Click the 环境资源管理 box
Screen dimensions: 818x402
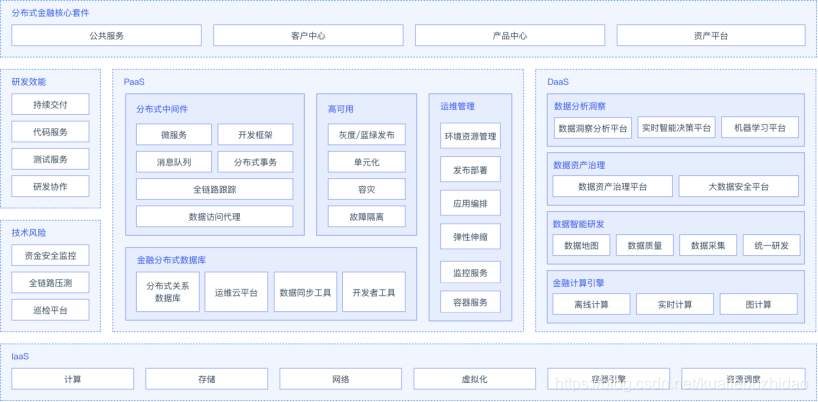pos(471,136)
